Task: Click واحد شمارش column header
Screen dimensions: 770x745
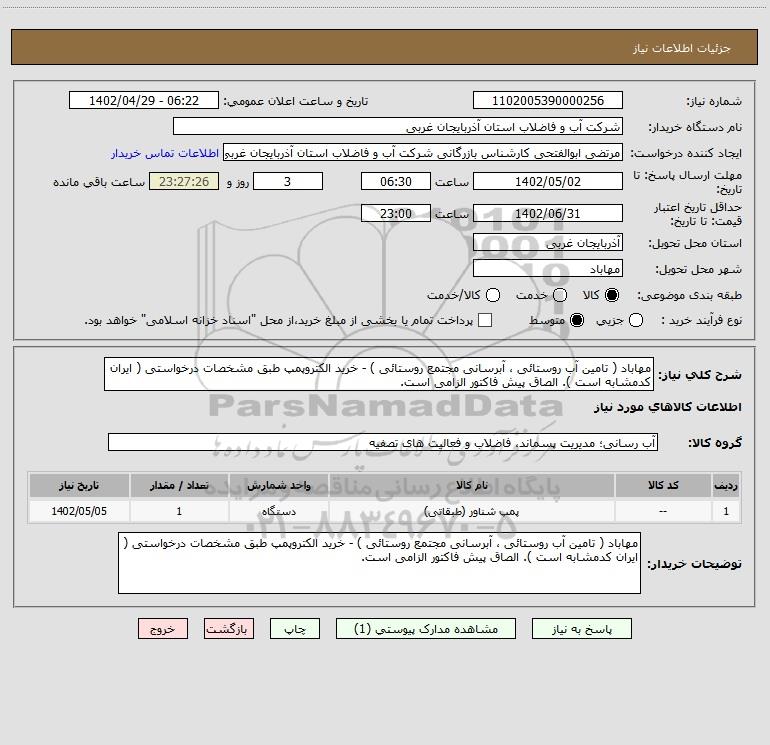Action: 278,485
